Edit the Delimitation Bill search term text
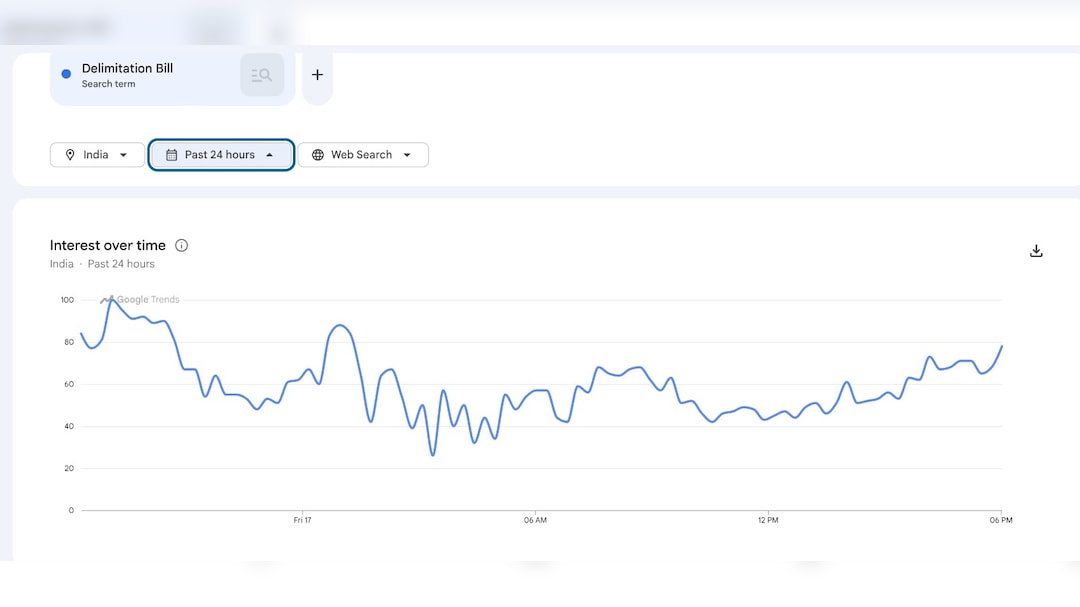Image resolution: width=1080 pixels, height=607 pixels. tap(127, 68)
